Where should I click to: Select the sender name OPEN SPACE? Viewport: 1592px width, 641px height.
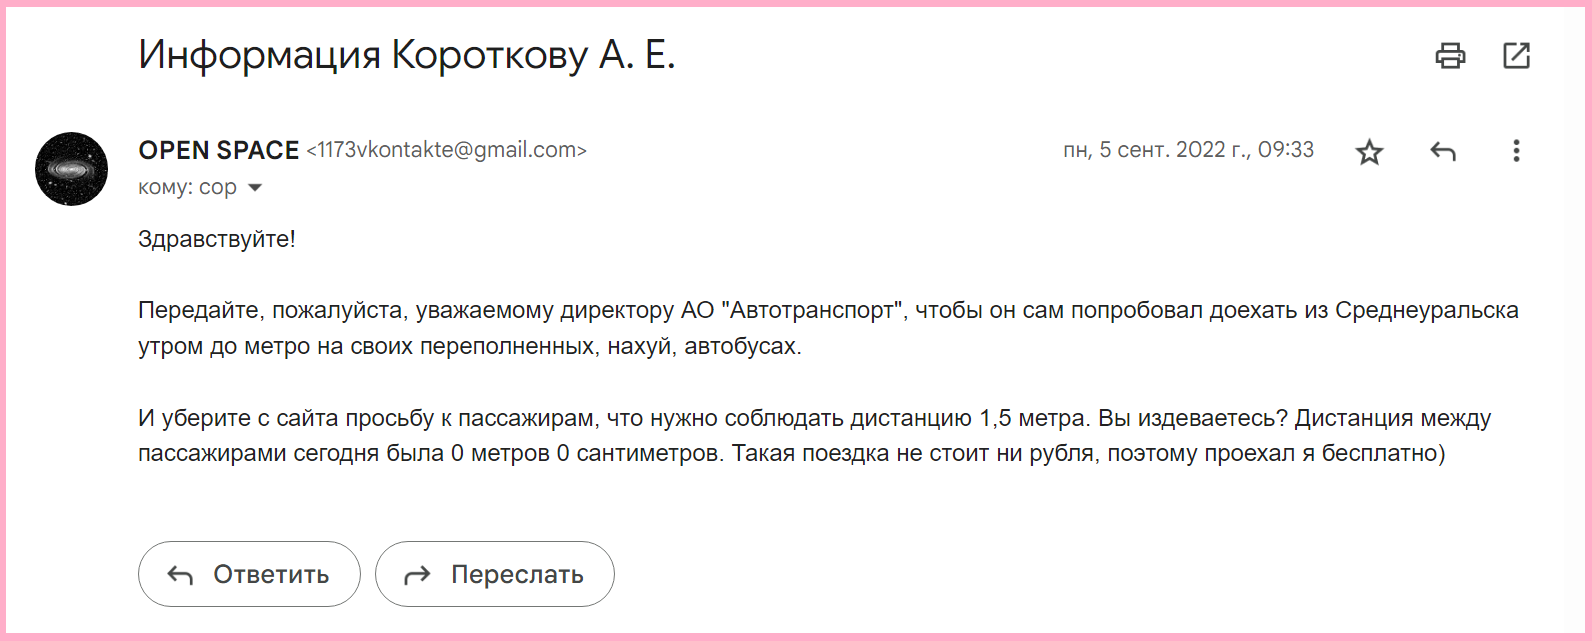coord(219,150)
